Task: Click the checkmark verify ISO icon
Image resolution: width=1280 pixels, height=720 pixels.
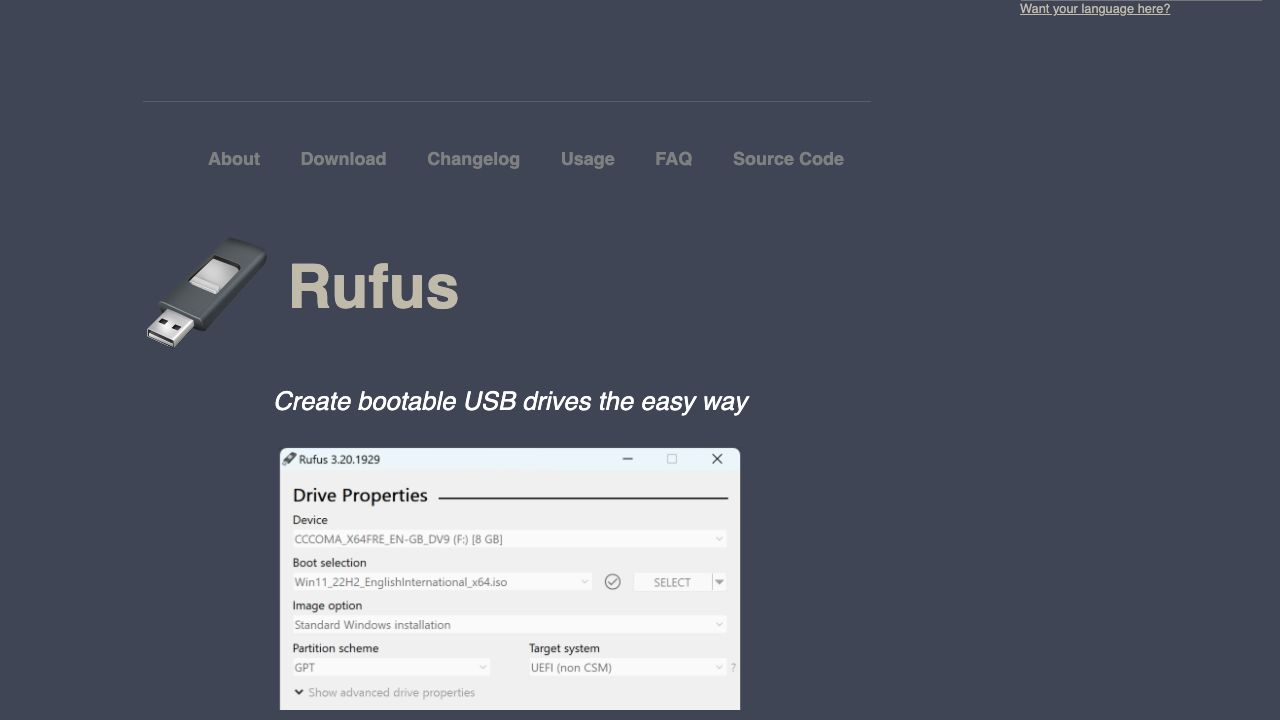Action: pos(613,582)
